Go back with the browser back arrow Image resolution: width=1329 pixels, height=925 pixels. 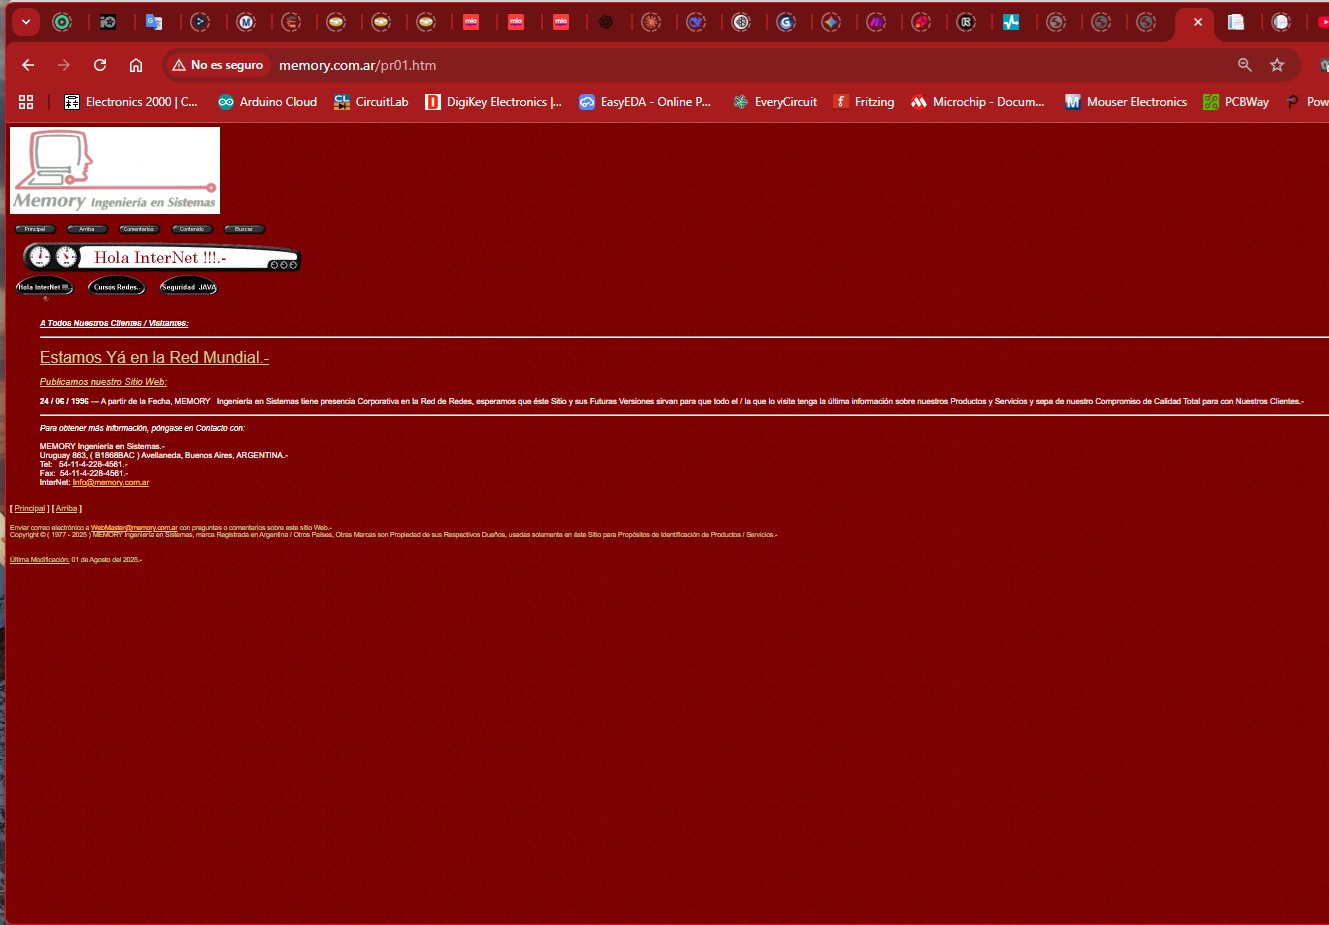point(27,64)
